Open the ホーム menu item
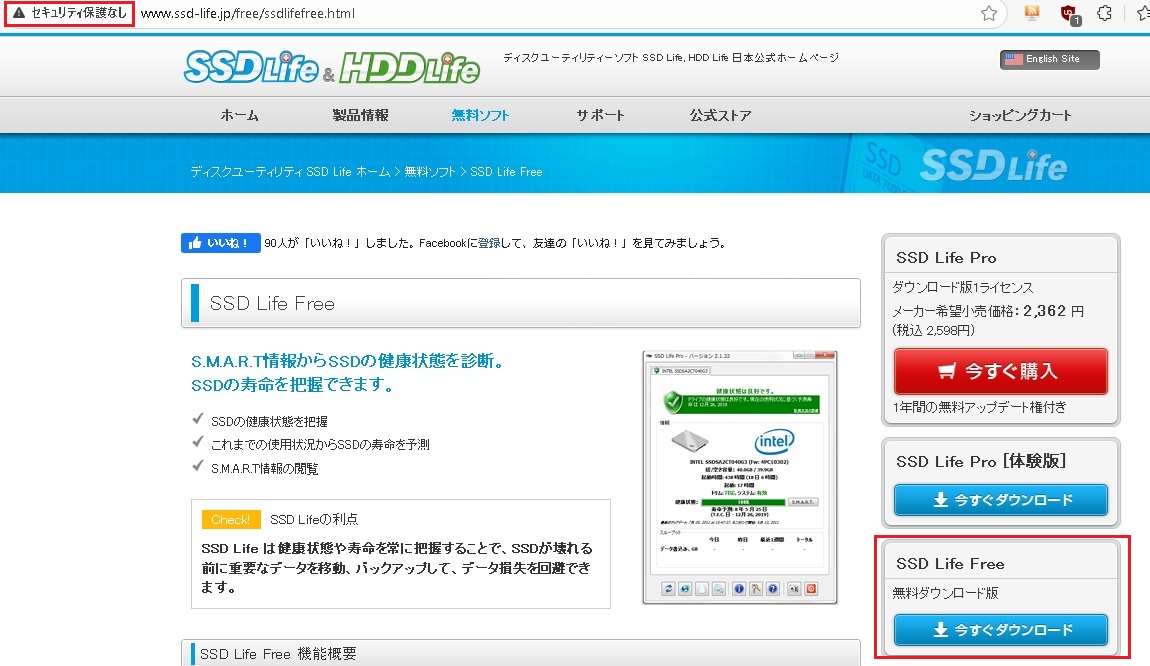Image resolution: width=1150 pixels, height=666 pixels. 239,115
